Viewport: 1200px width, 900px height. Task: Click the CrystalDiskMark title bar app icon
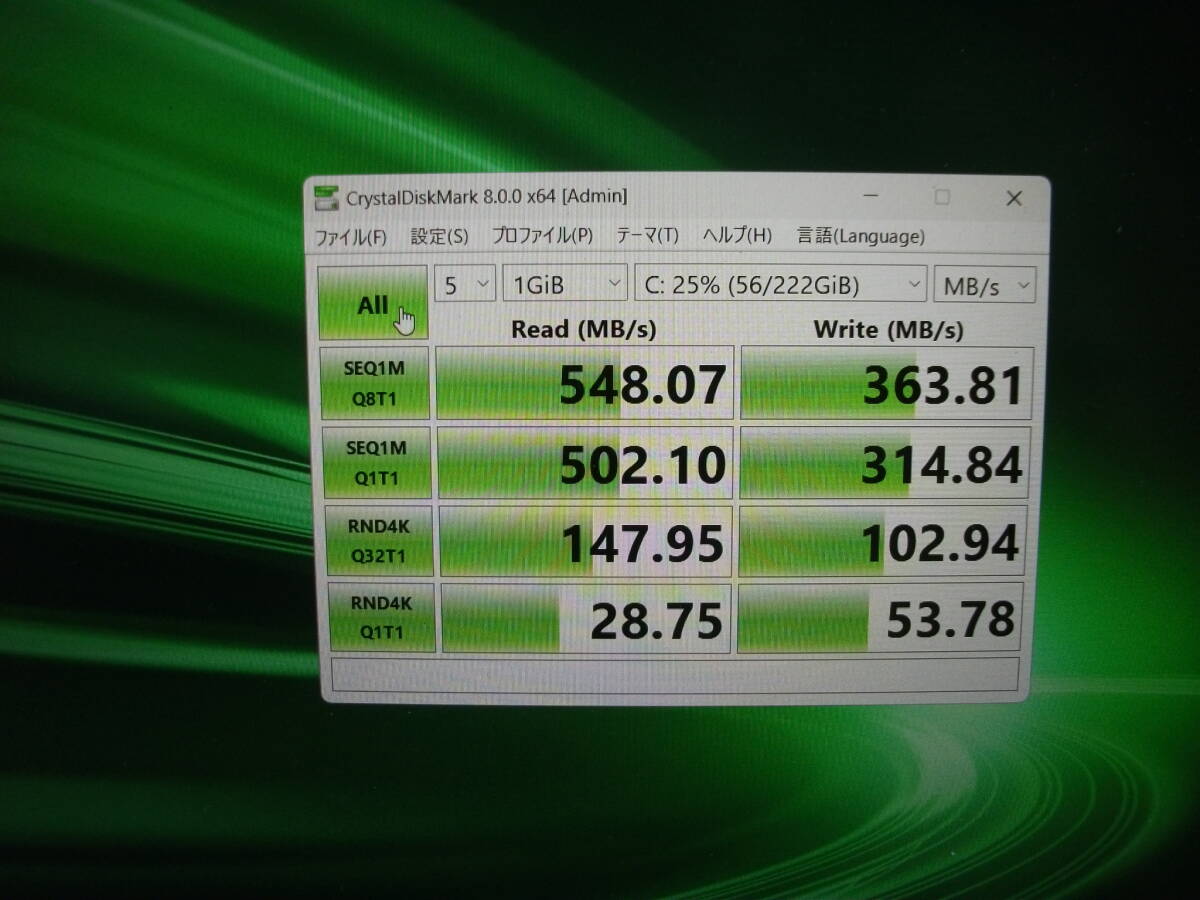pos(327,197)
